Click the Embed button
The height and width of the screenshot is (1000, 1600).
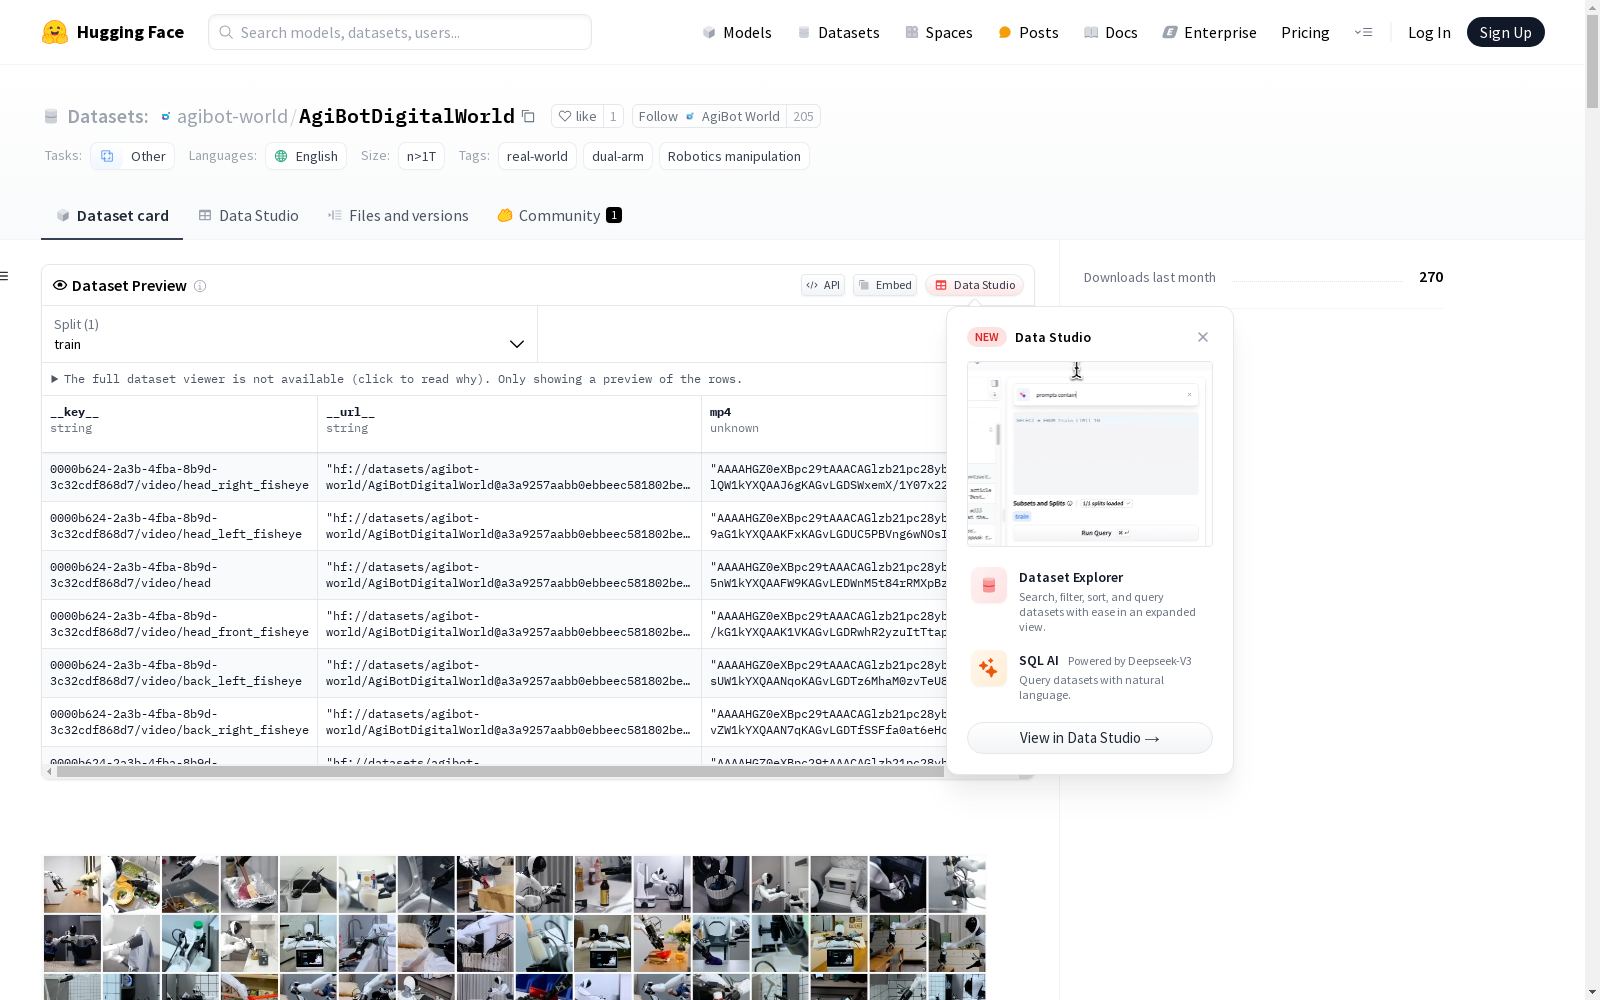pos(885,285)
